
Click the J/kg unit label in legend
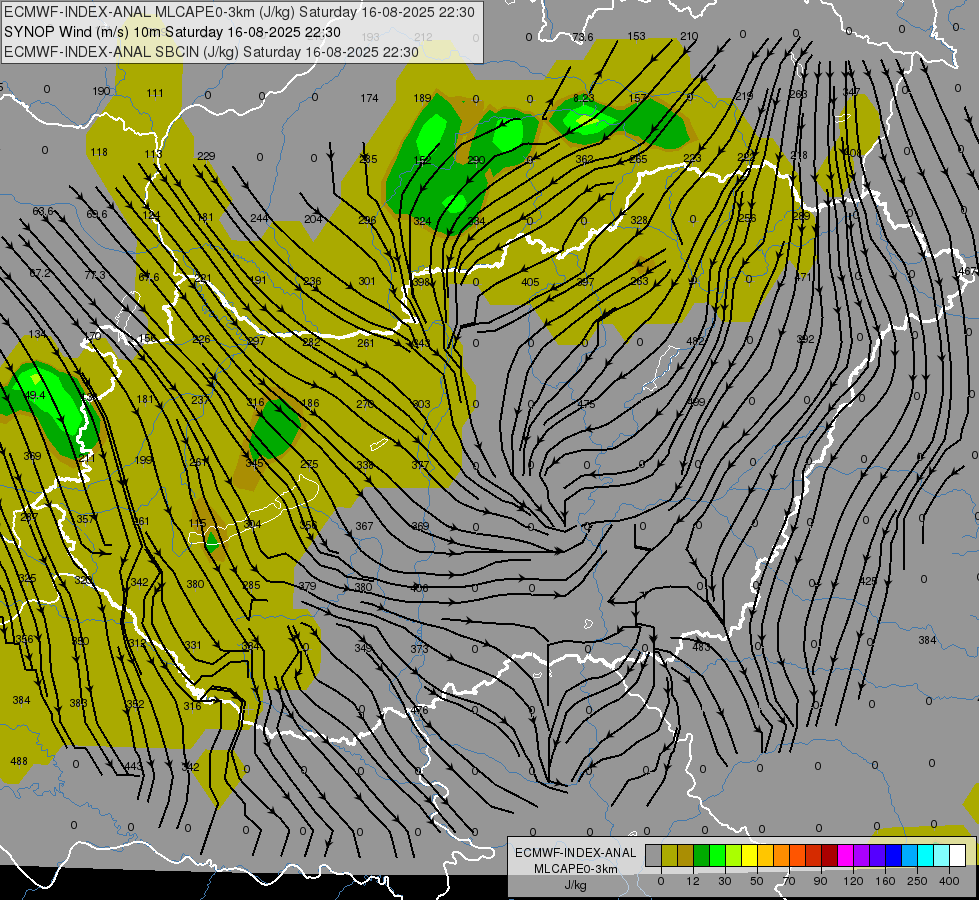click(576, 884)
